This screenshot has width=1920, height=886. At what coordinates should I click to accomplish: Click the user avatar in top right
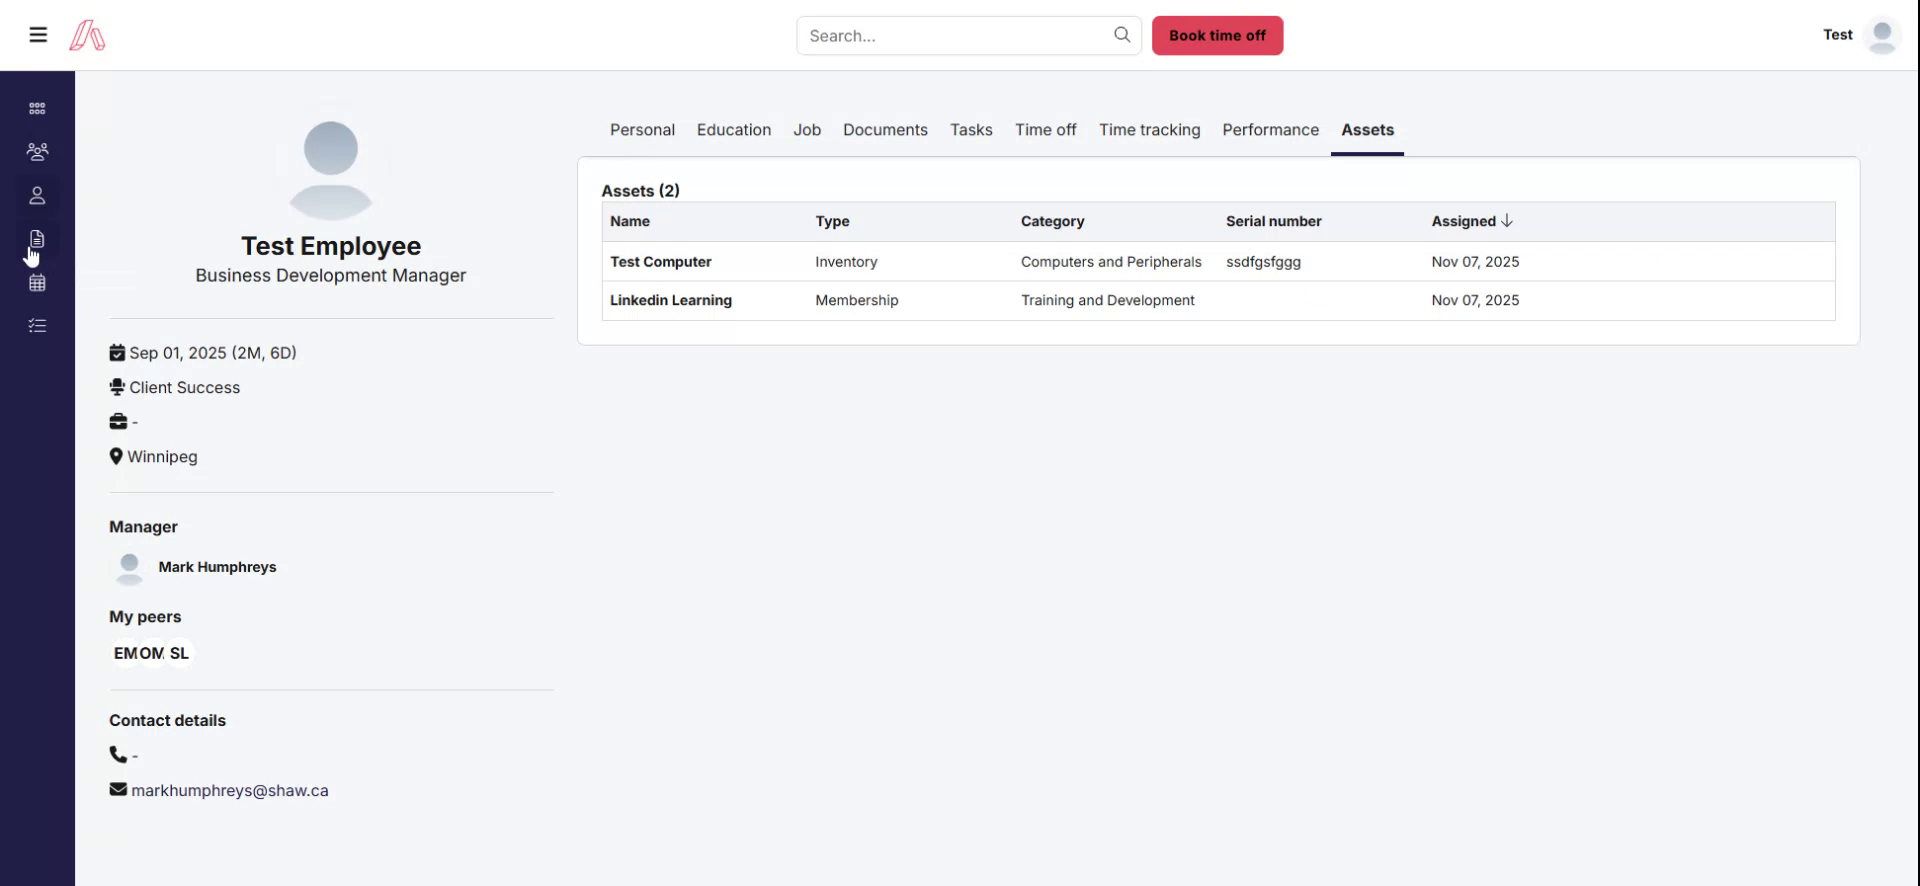tap(1882, 36)
